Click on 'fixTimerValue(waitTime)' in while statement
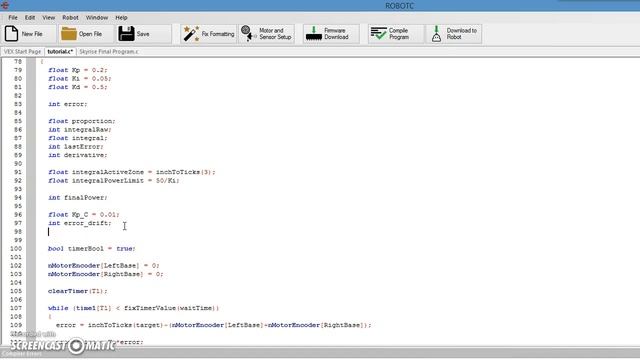 coord(170,308)
